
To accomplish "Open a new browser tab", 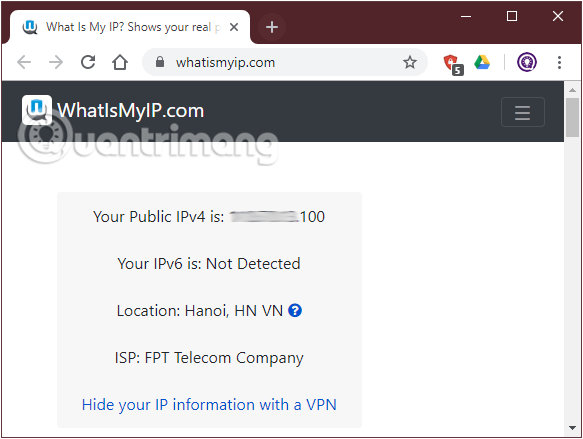I will (272, 27).
